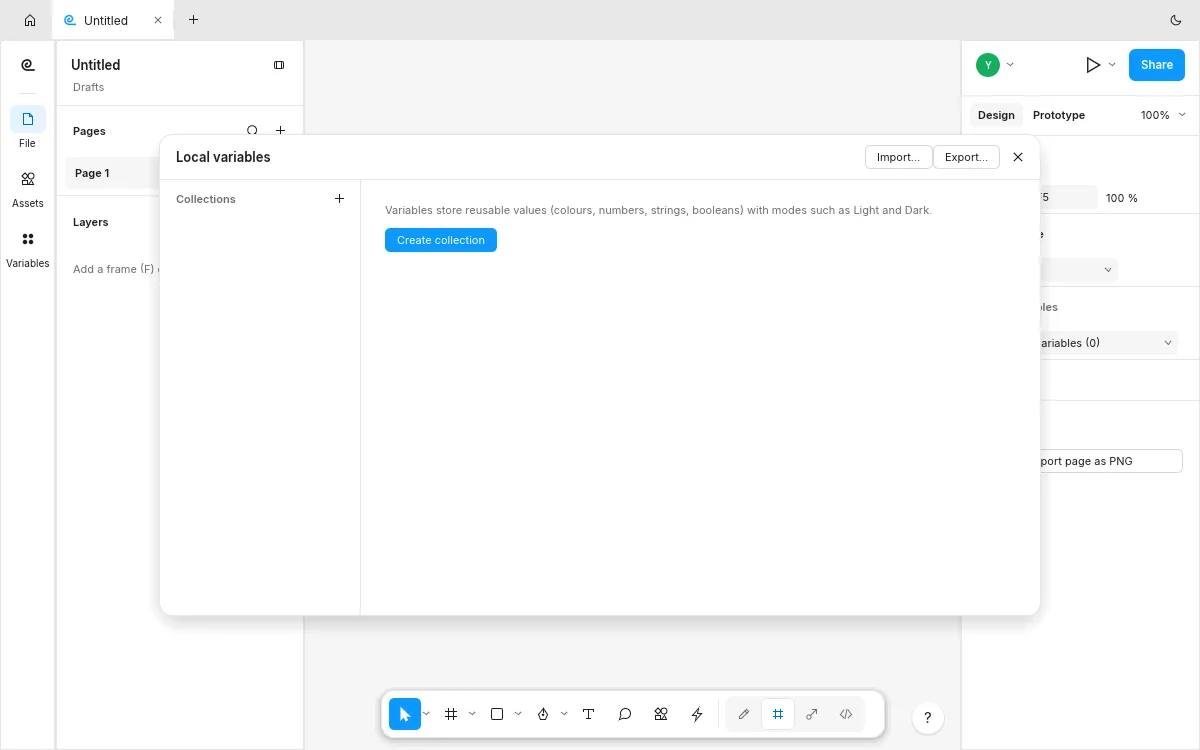Expand the user avatar dropdown chevron
Viewport: 1200px width, 750px height.
[x=1010, y=65]
